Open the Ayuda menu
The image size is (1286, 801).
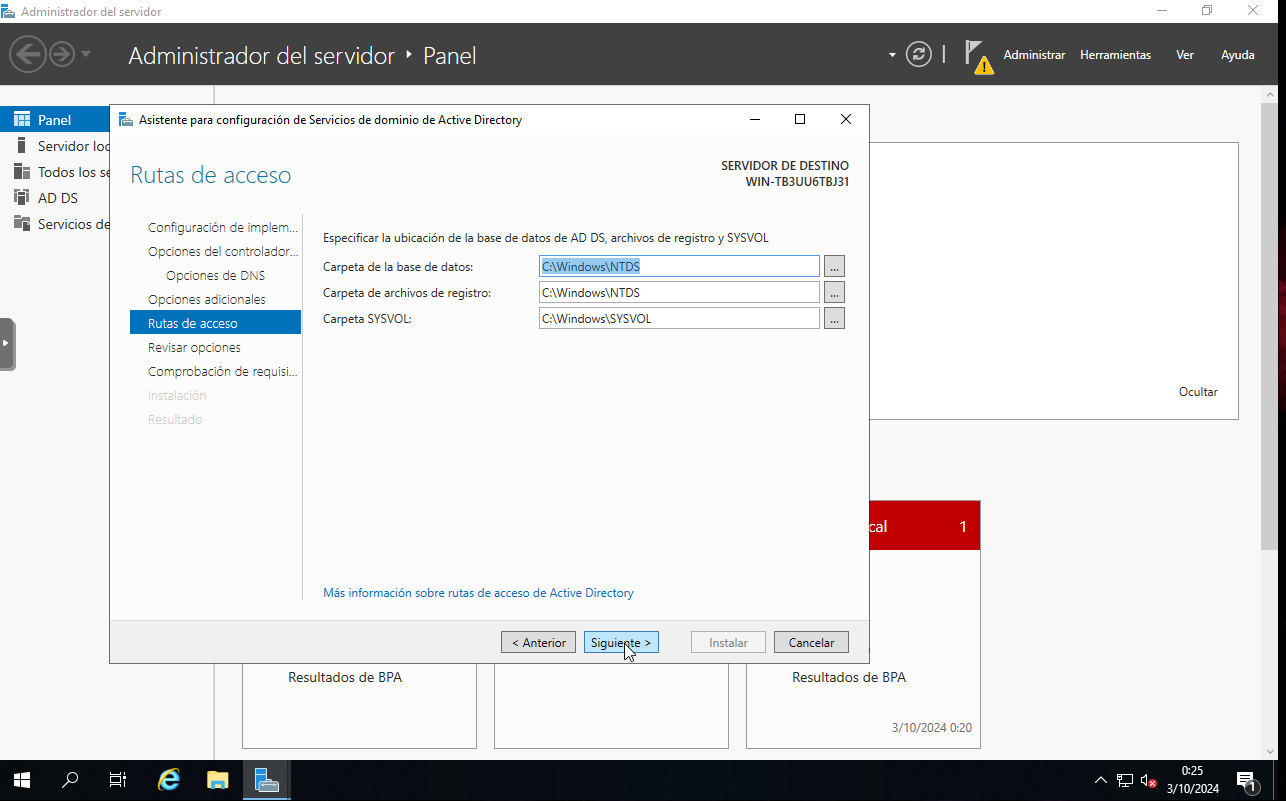(x=1237, y=55)
